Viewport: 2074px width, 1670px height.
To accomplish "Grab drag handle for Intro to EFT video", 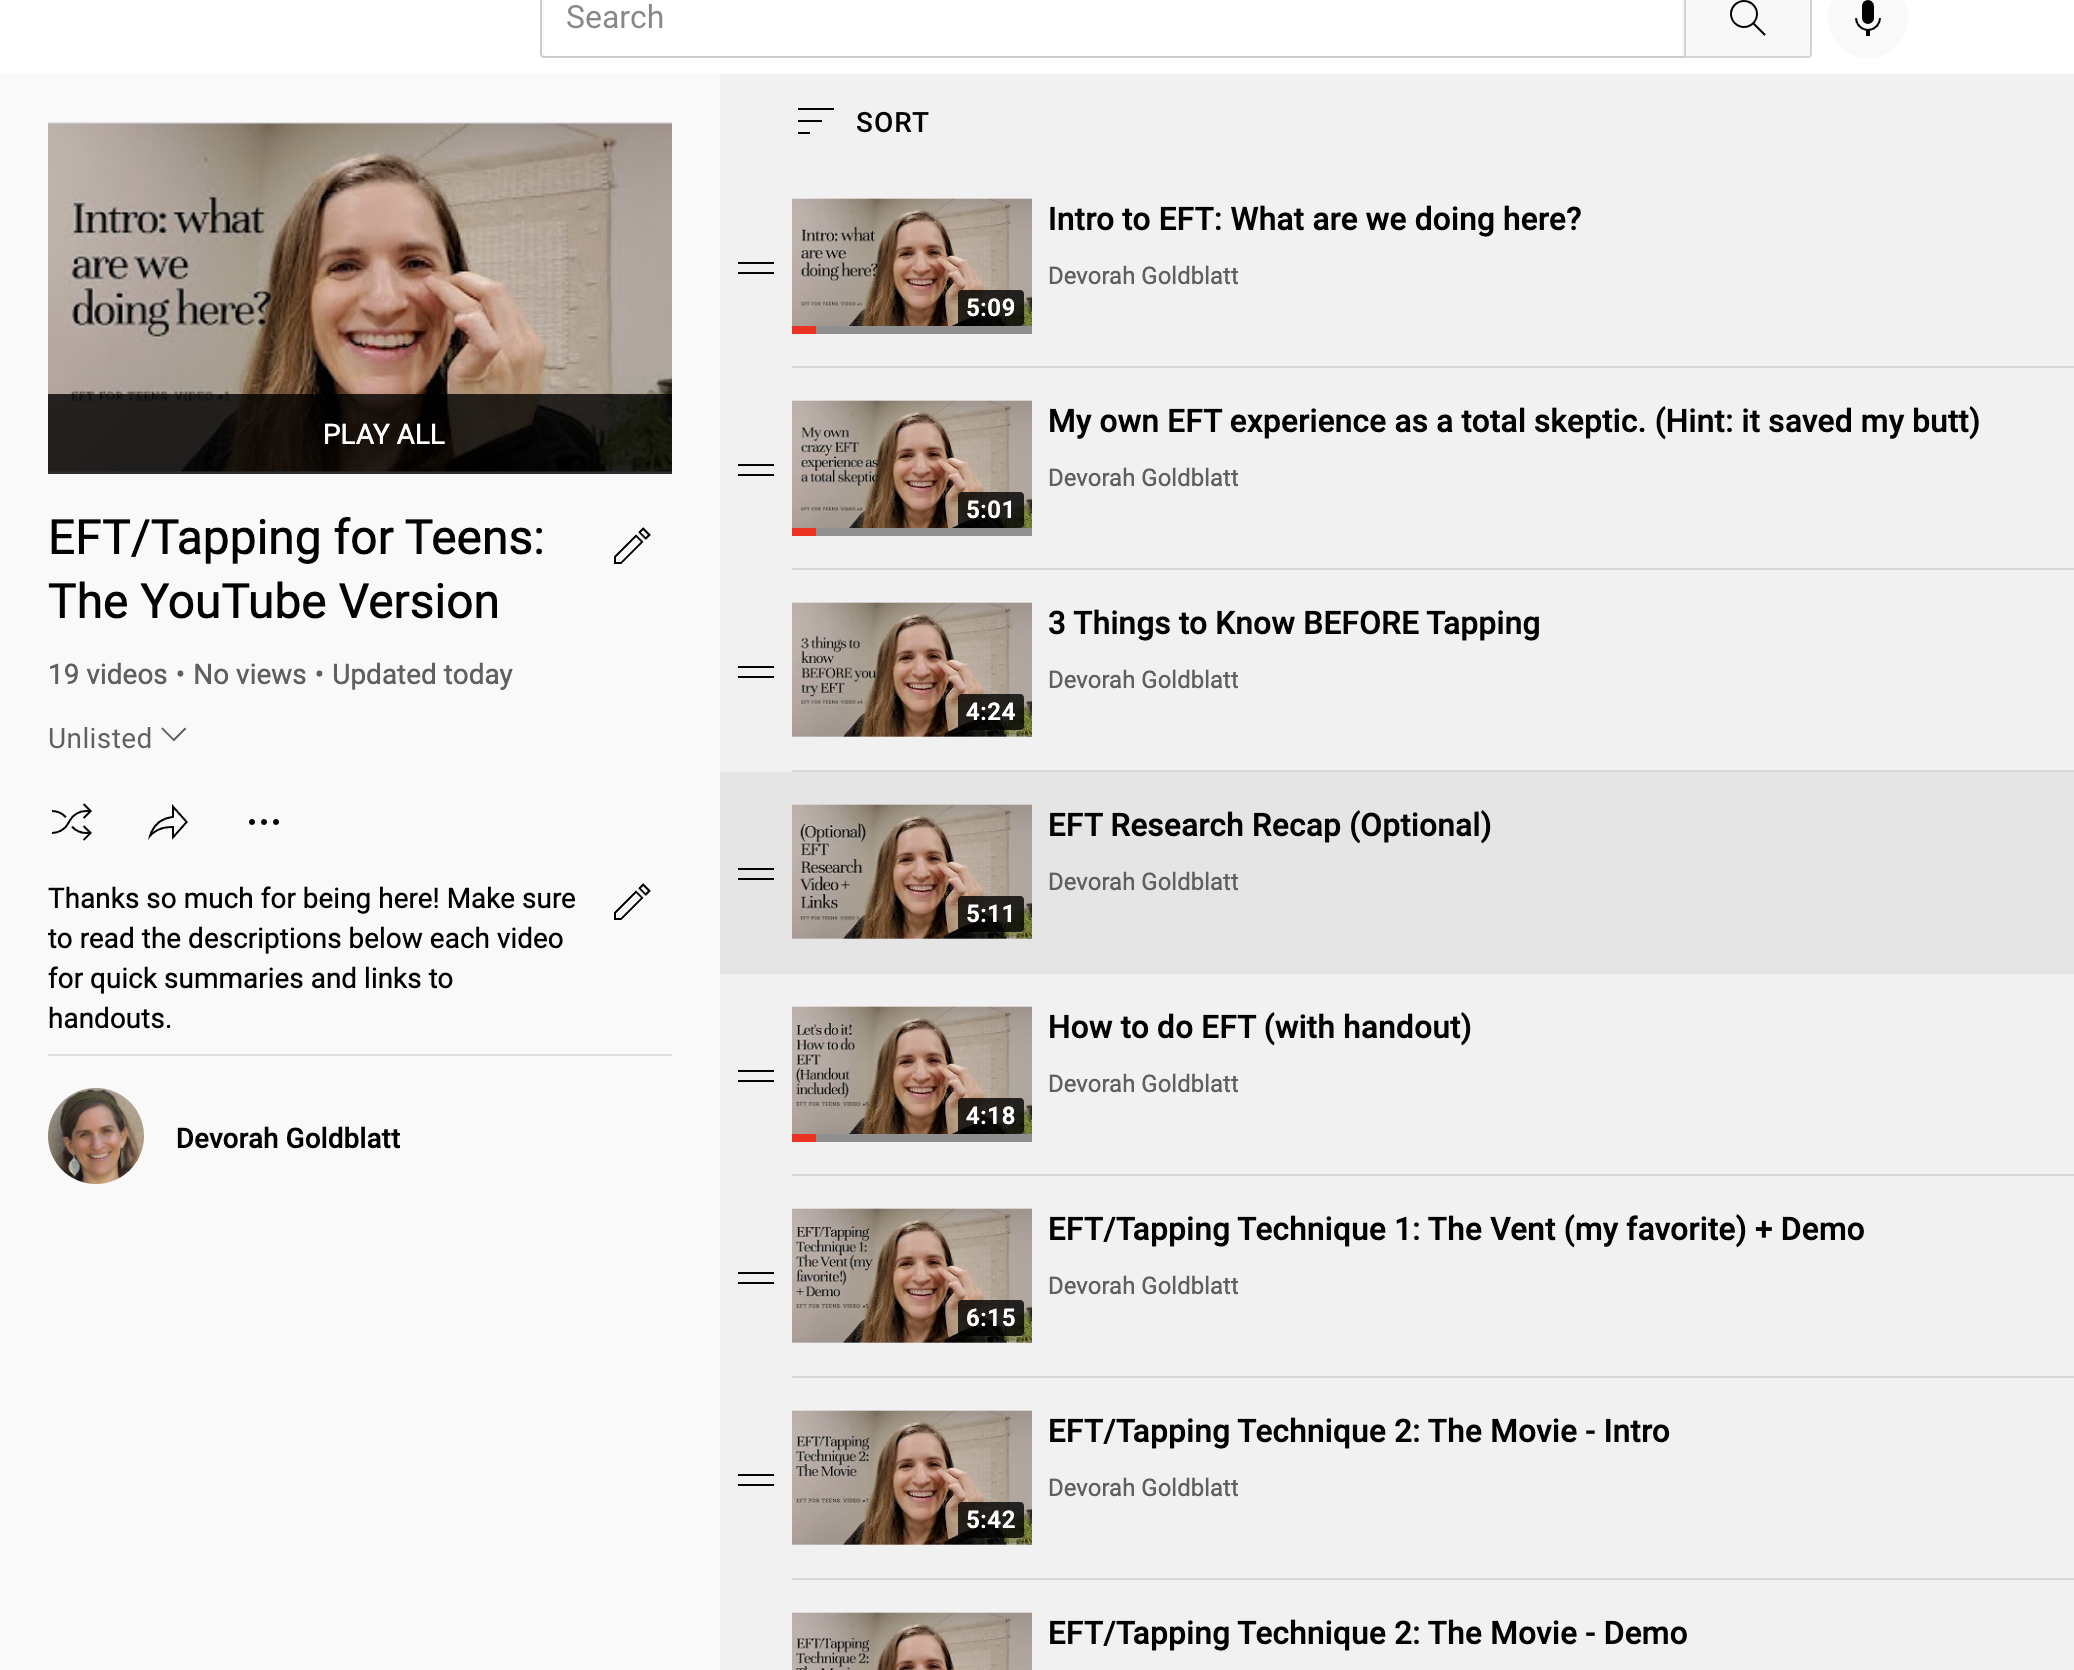I will click(756, 268).
